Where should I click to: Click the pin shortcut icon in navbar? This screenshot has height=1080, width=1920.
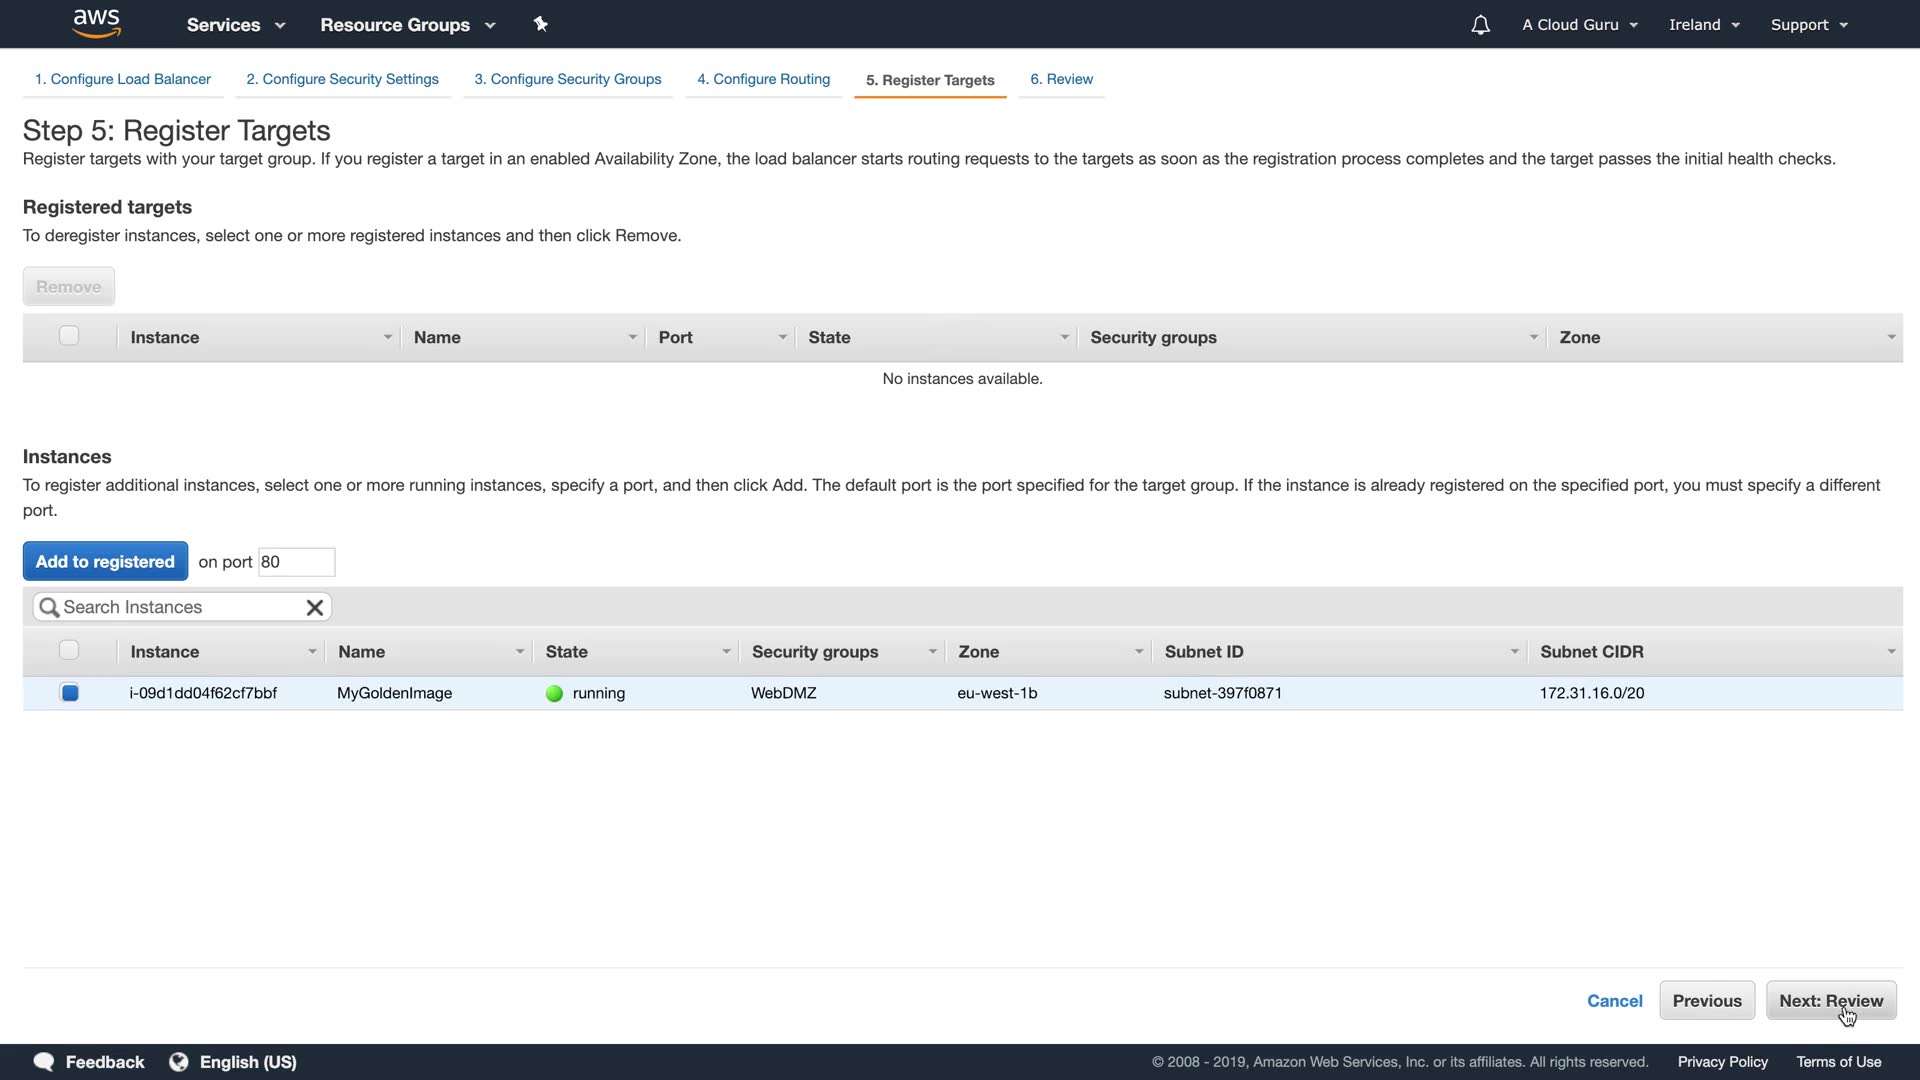541,24
